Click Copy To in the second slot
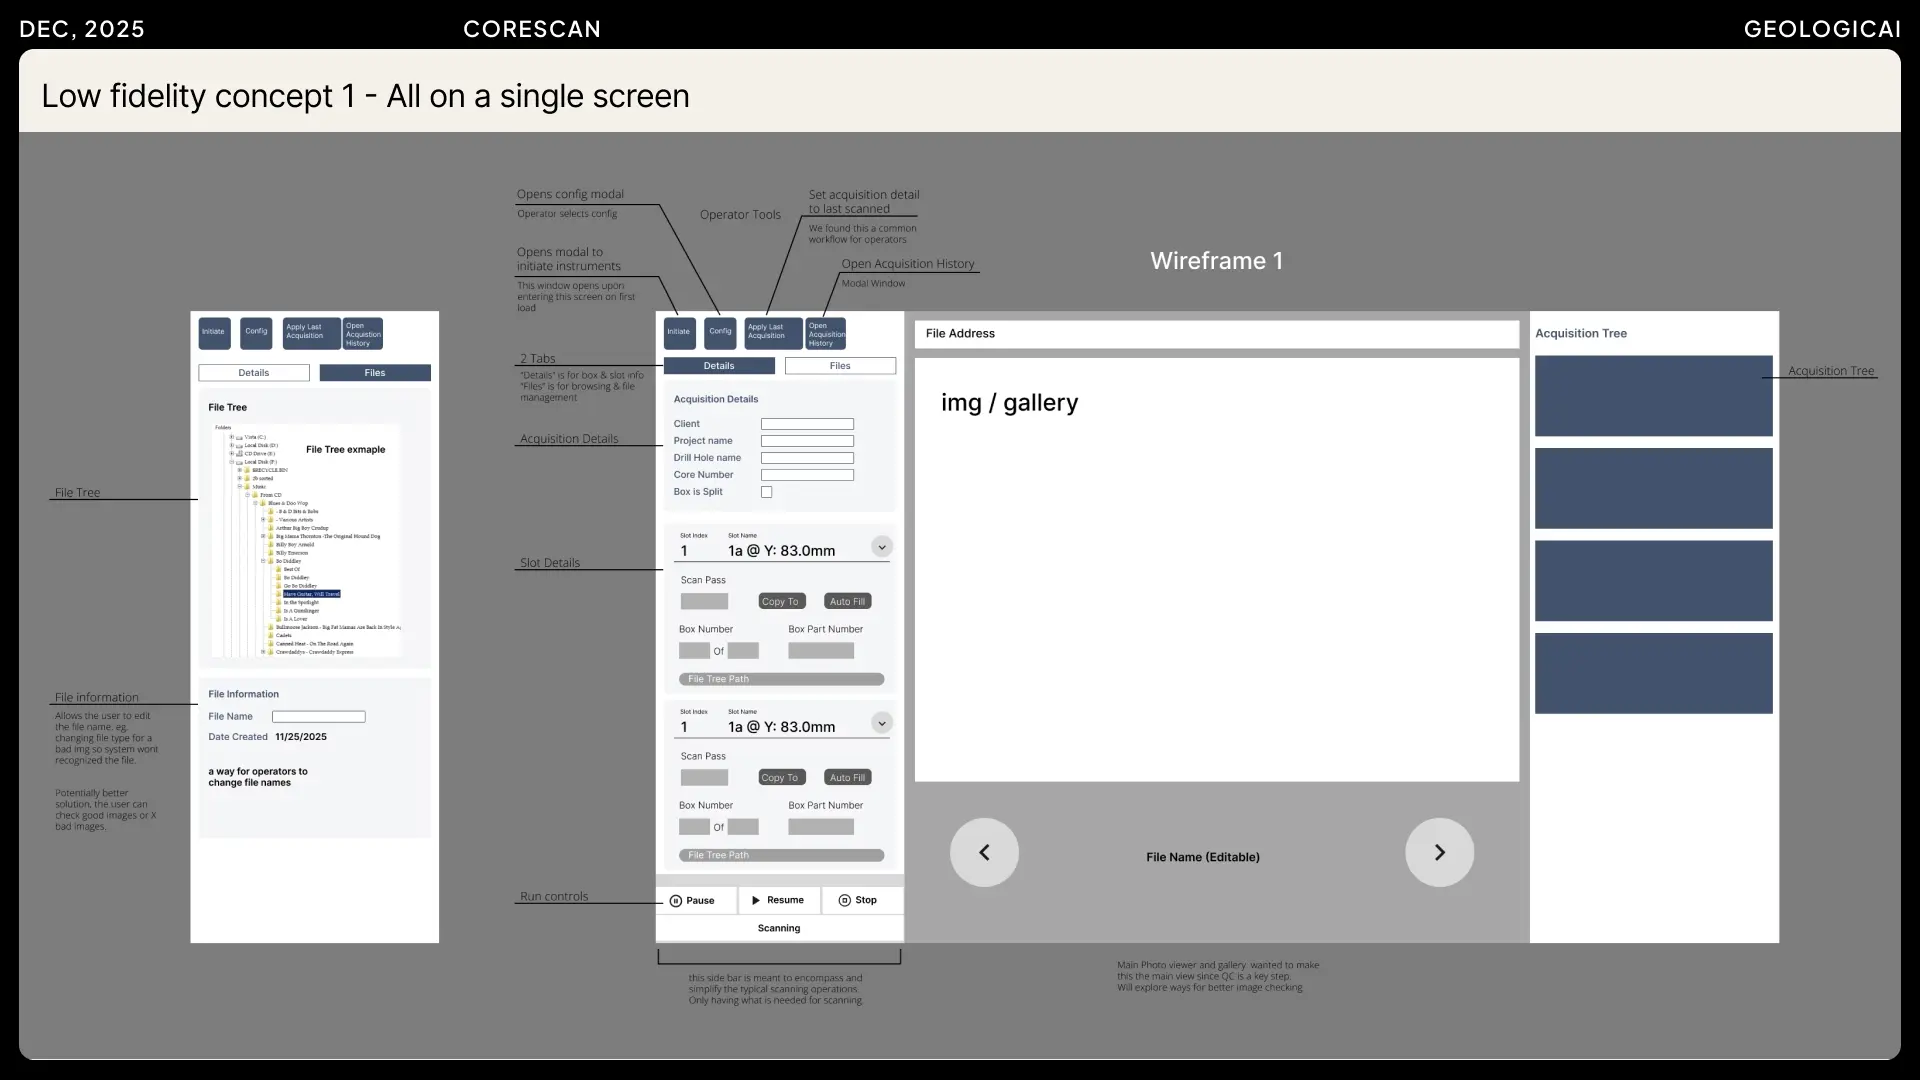1920x1080 pixels. tap(780, 777)
